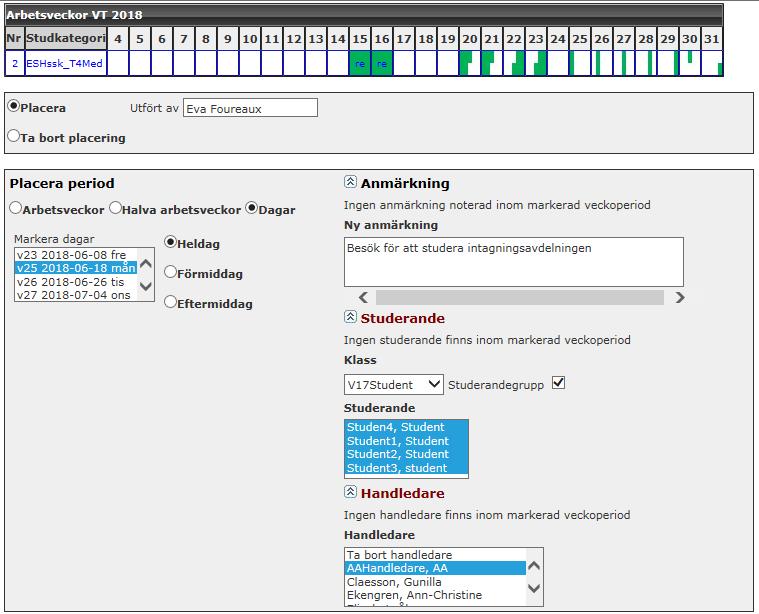This screenshot has width=759, height=614.
Task: Click the Arbetsveckor VT 2018 title bar
Action: click(364, 15)
